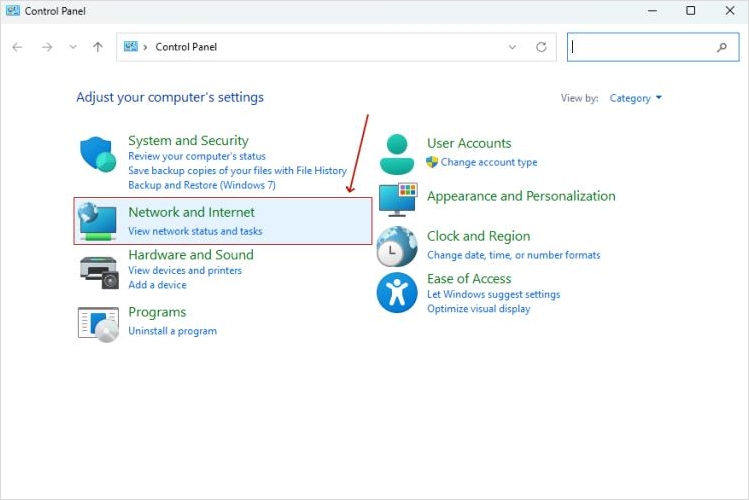This screenshot has height=500, width=749.
Task: Open the User Accounts person icon
Action: (397, 154)
